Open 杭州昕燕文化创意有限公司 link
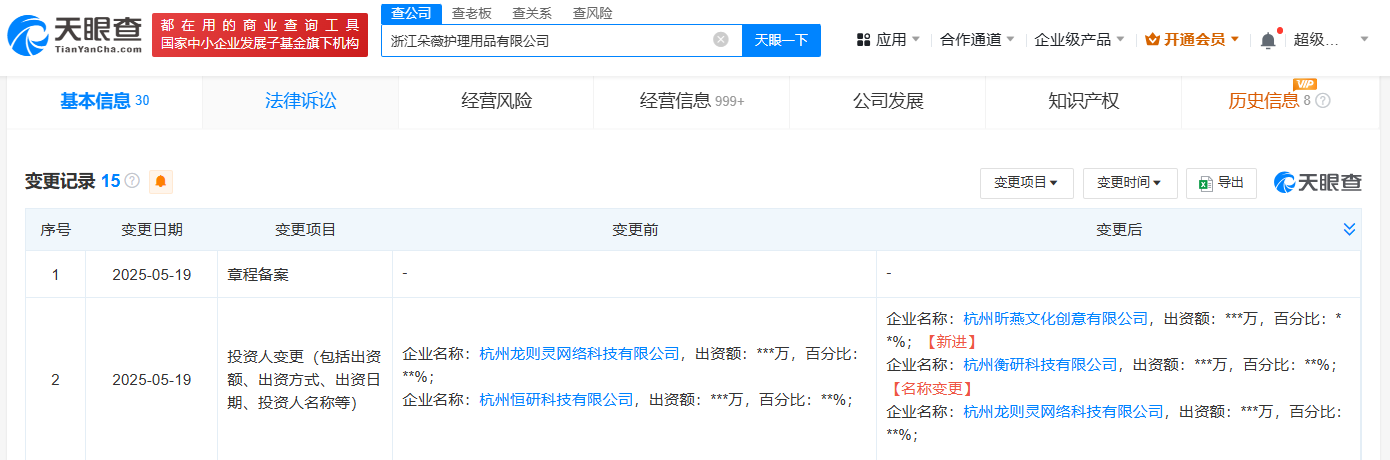 (1055, 319)
